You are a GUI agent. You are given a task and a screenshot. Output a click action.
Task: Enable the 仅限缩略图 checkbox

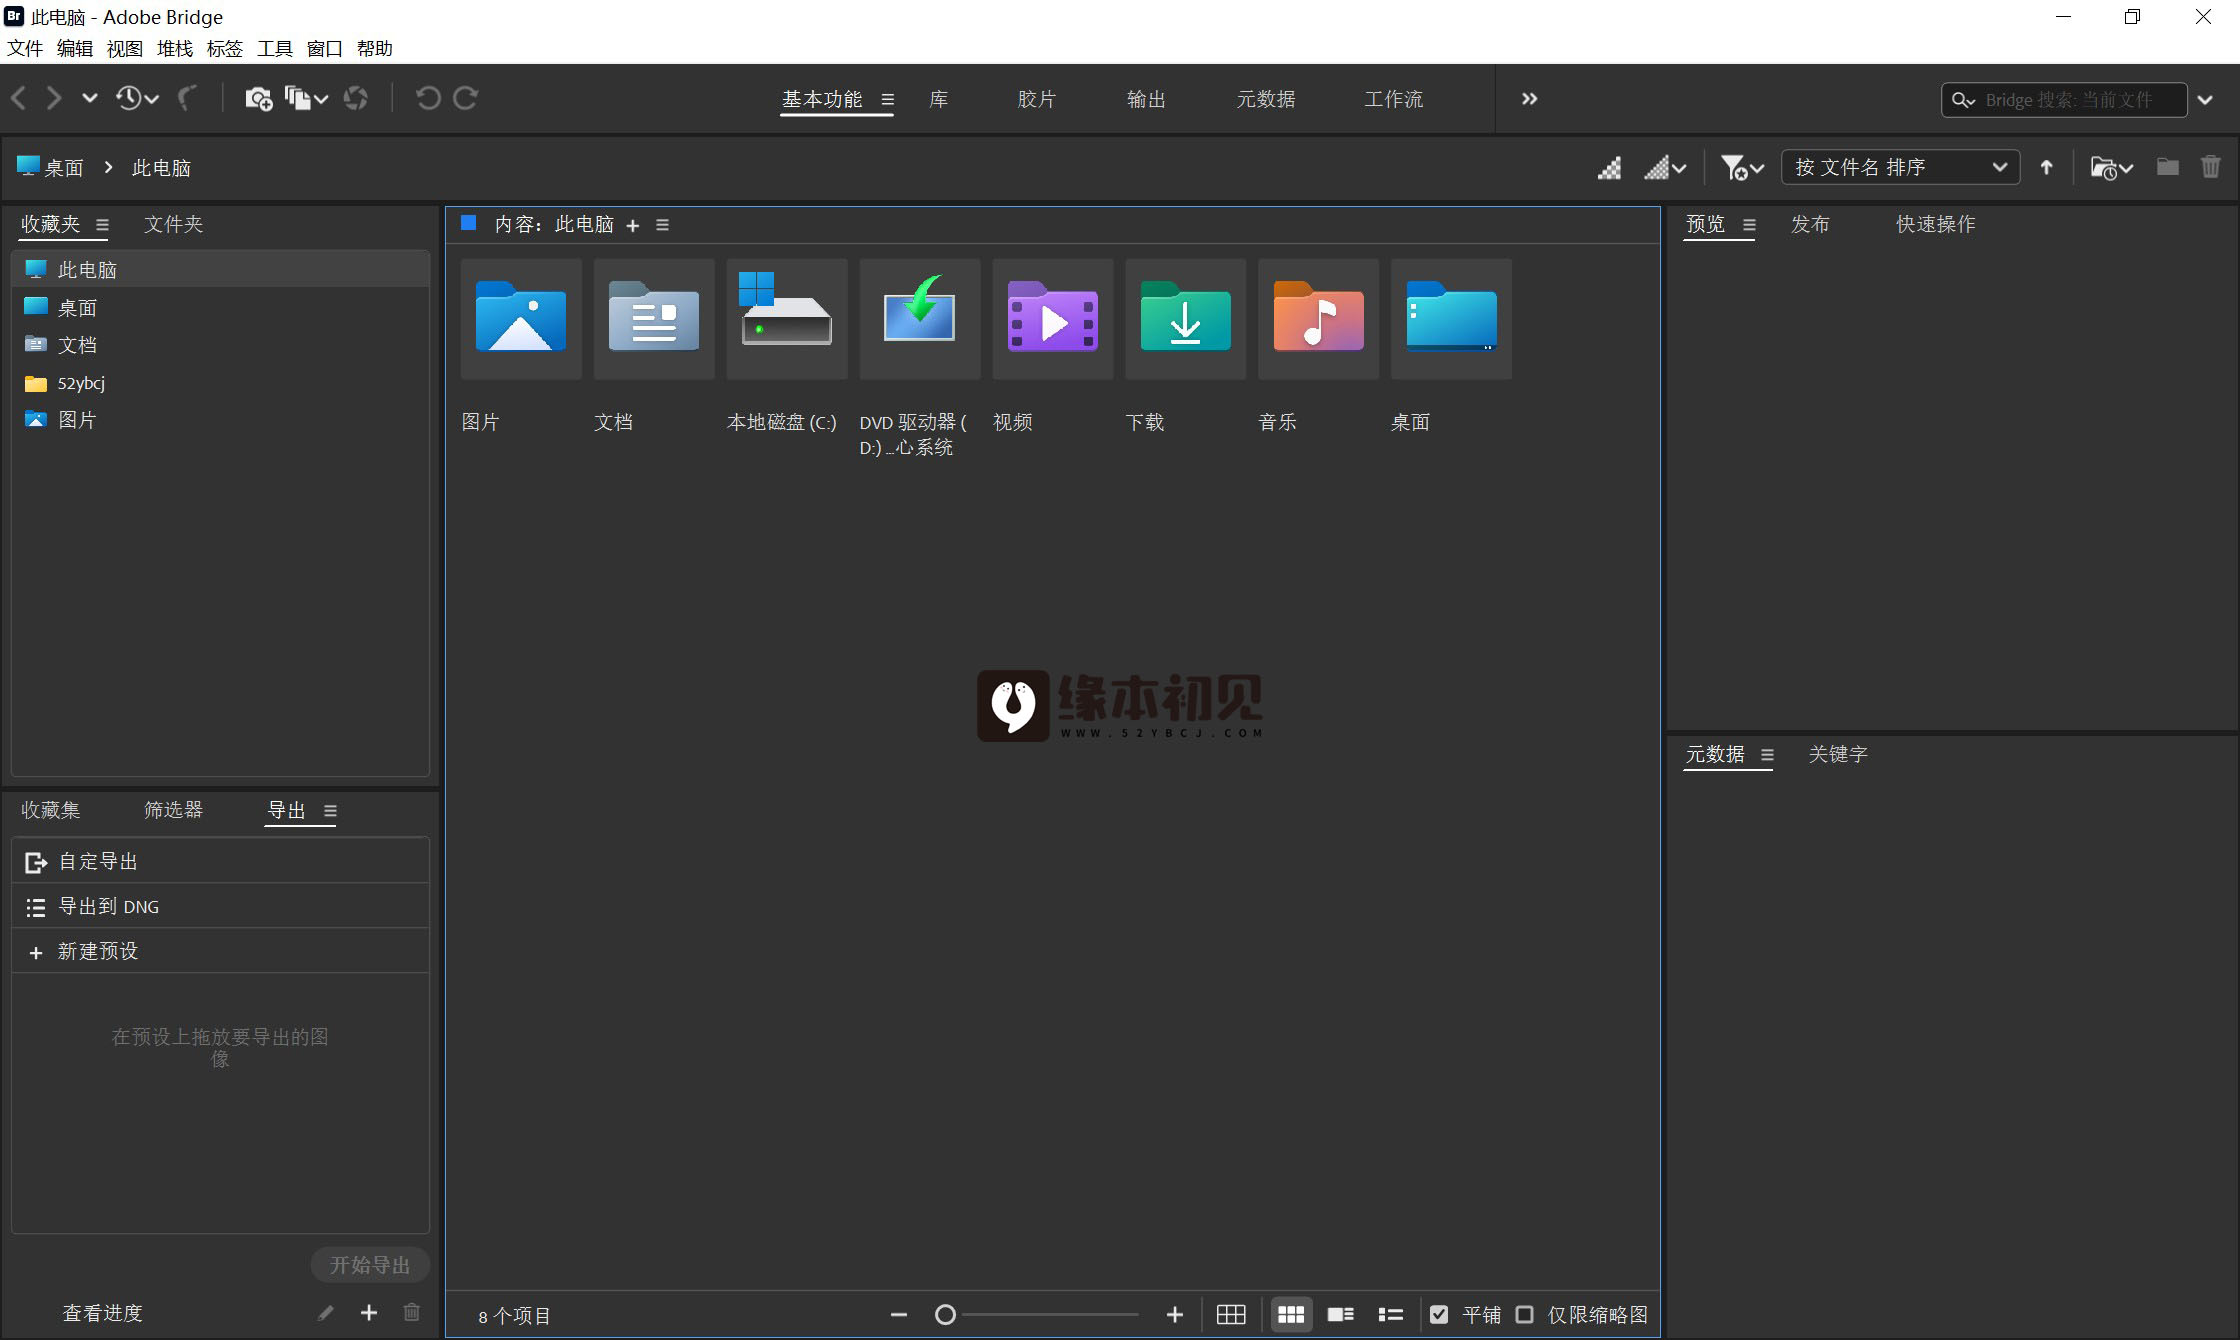1525,1315
